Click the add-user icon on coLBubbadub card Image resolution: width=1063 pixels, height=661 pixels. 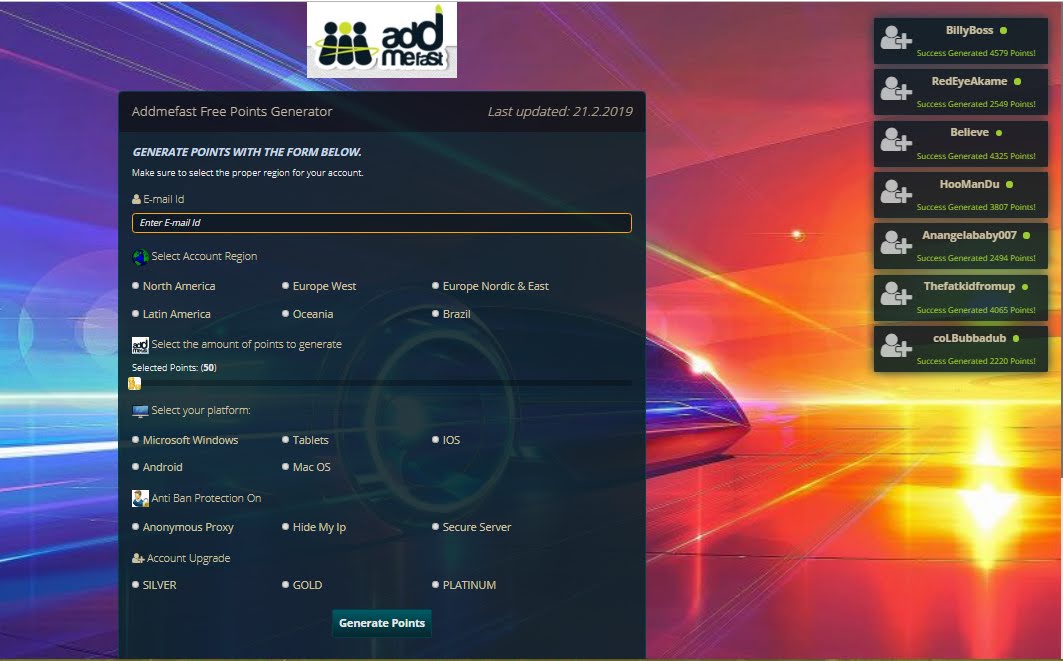pos(896,346)
